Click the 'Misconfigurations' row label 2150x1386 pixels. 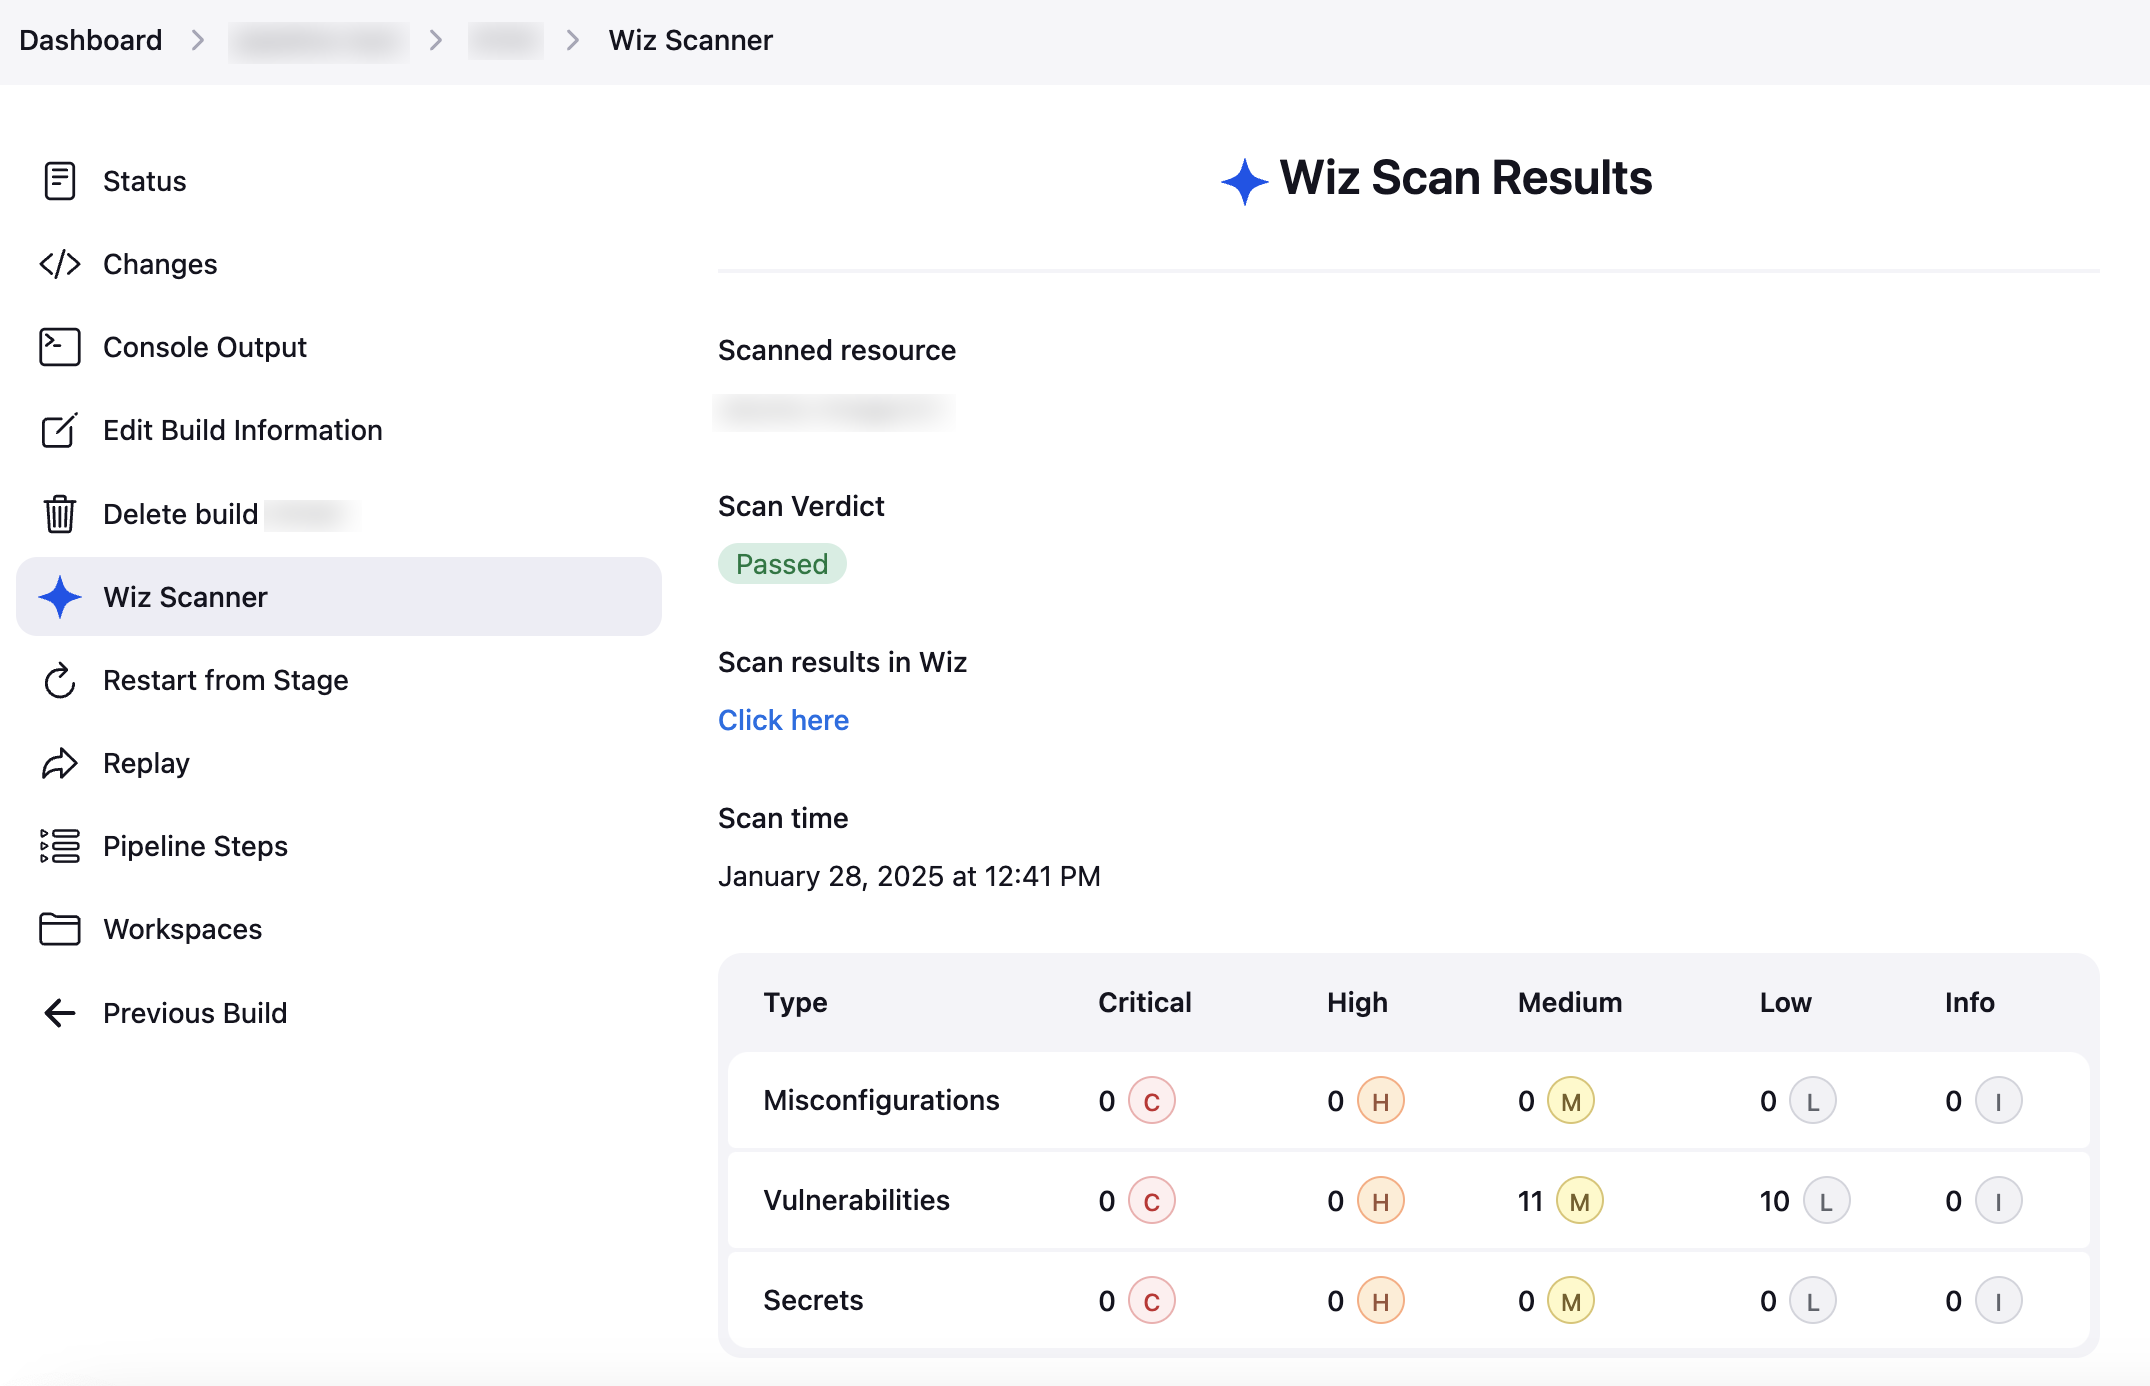tap(881, 1100)
